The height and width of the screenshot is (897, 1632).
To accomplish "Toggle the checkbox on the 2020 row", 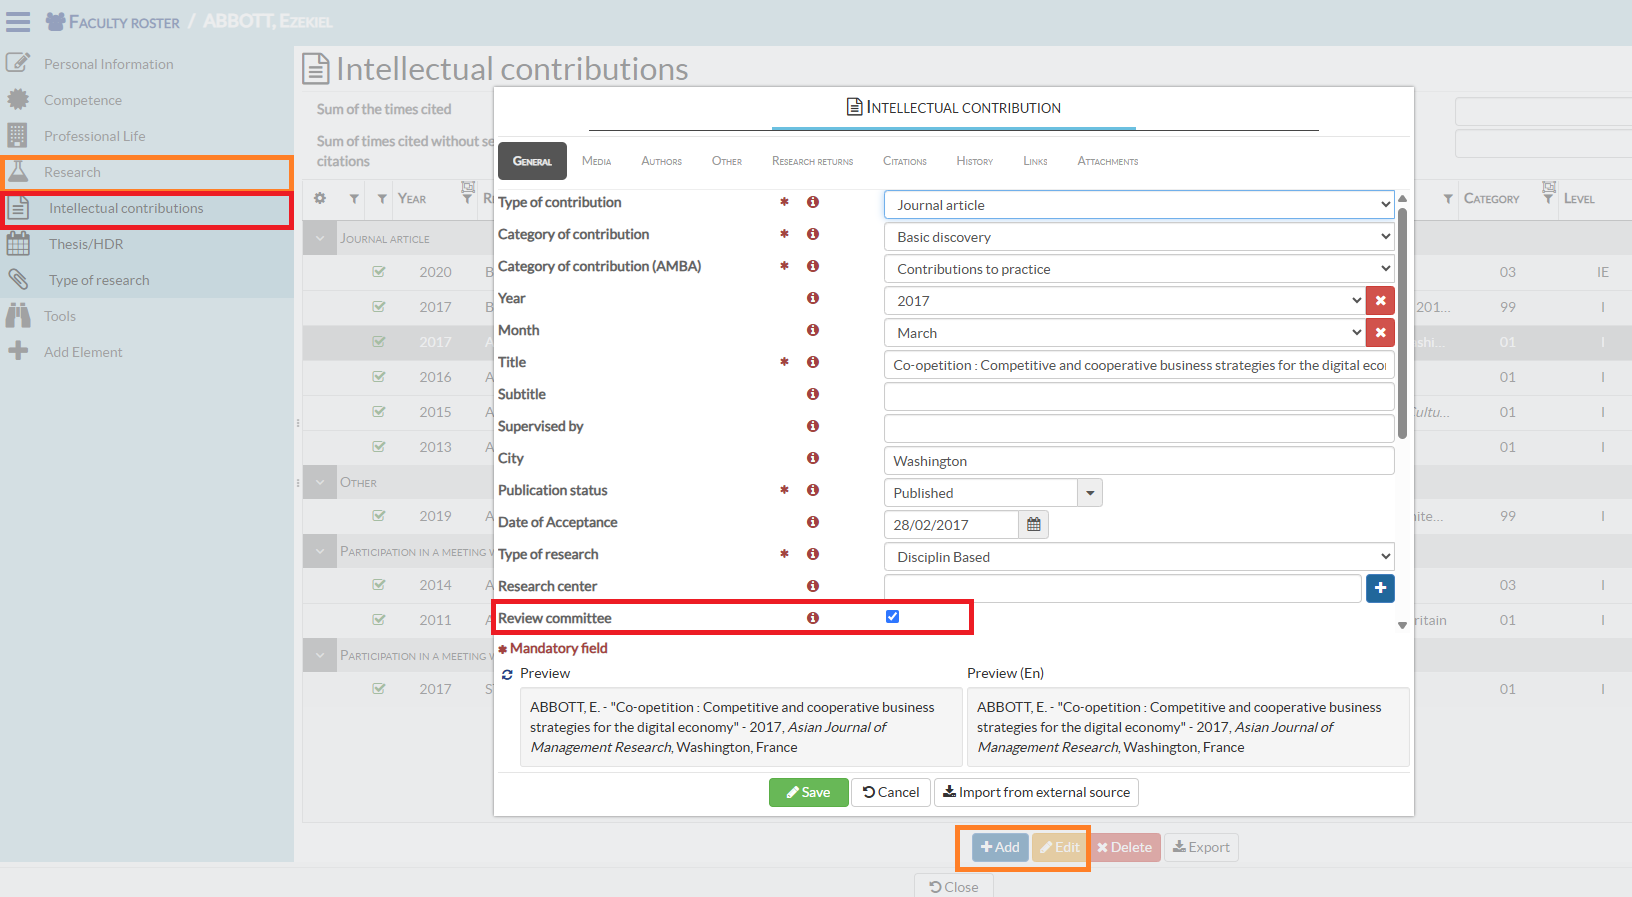I will click(379, 272).
